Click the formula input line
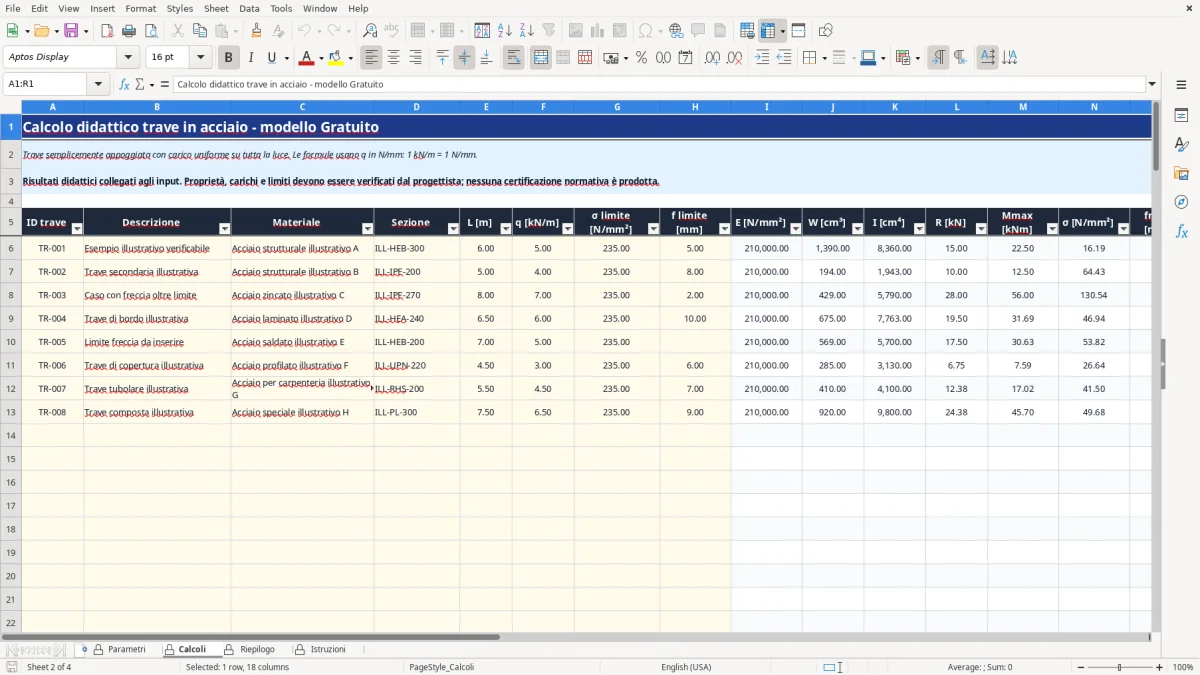 pyautogui.click(x=658, y=84)
